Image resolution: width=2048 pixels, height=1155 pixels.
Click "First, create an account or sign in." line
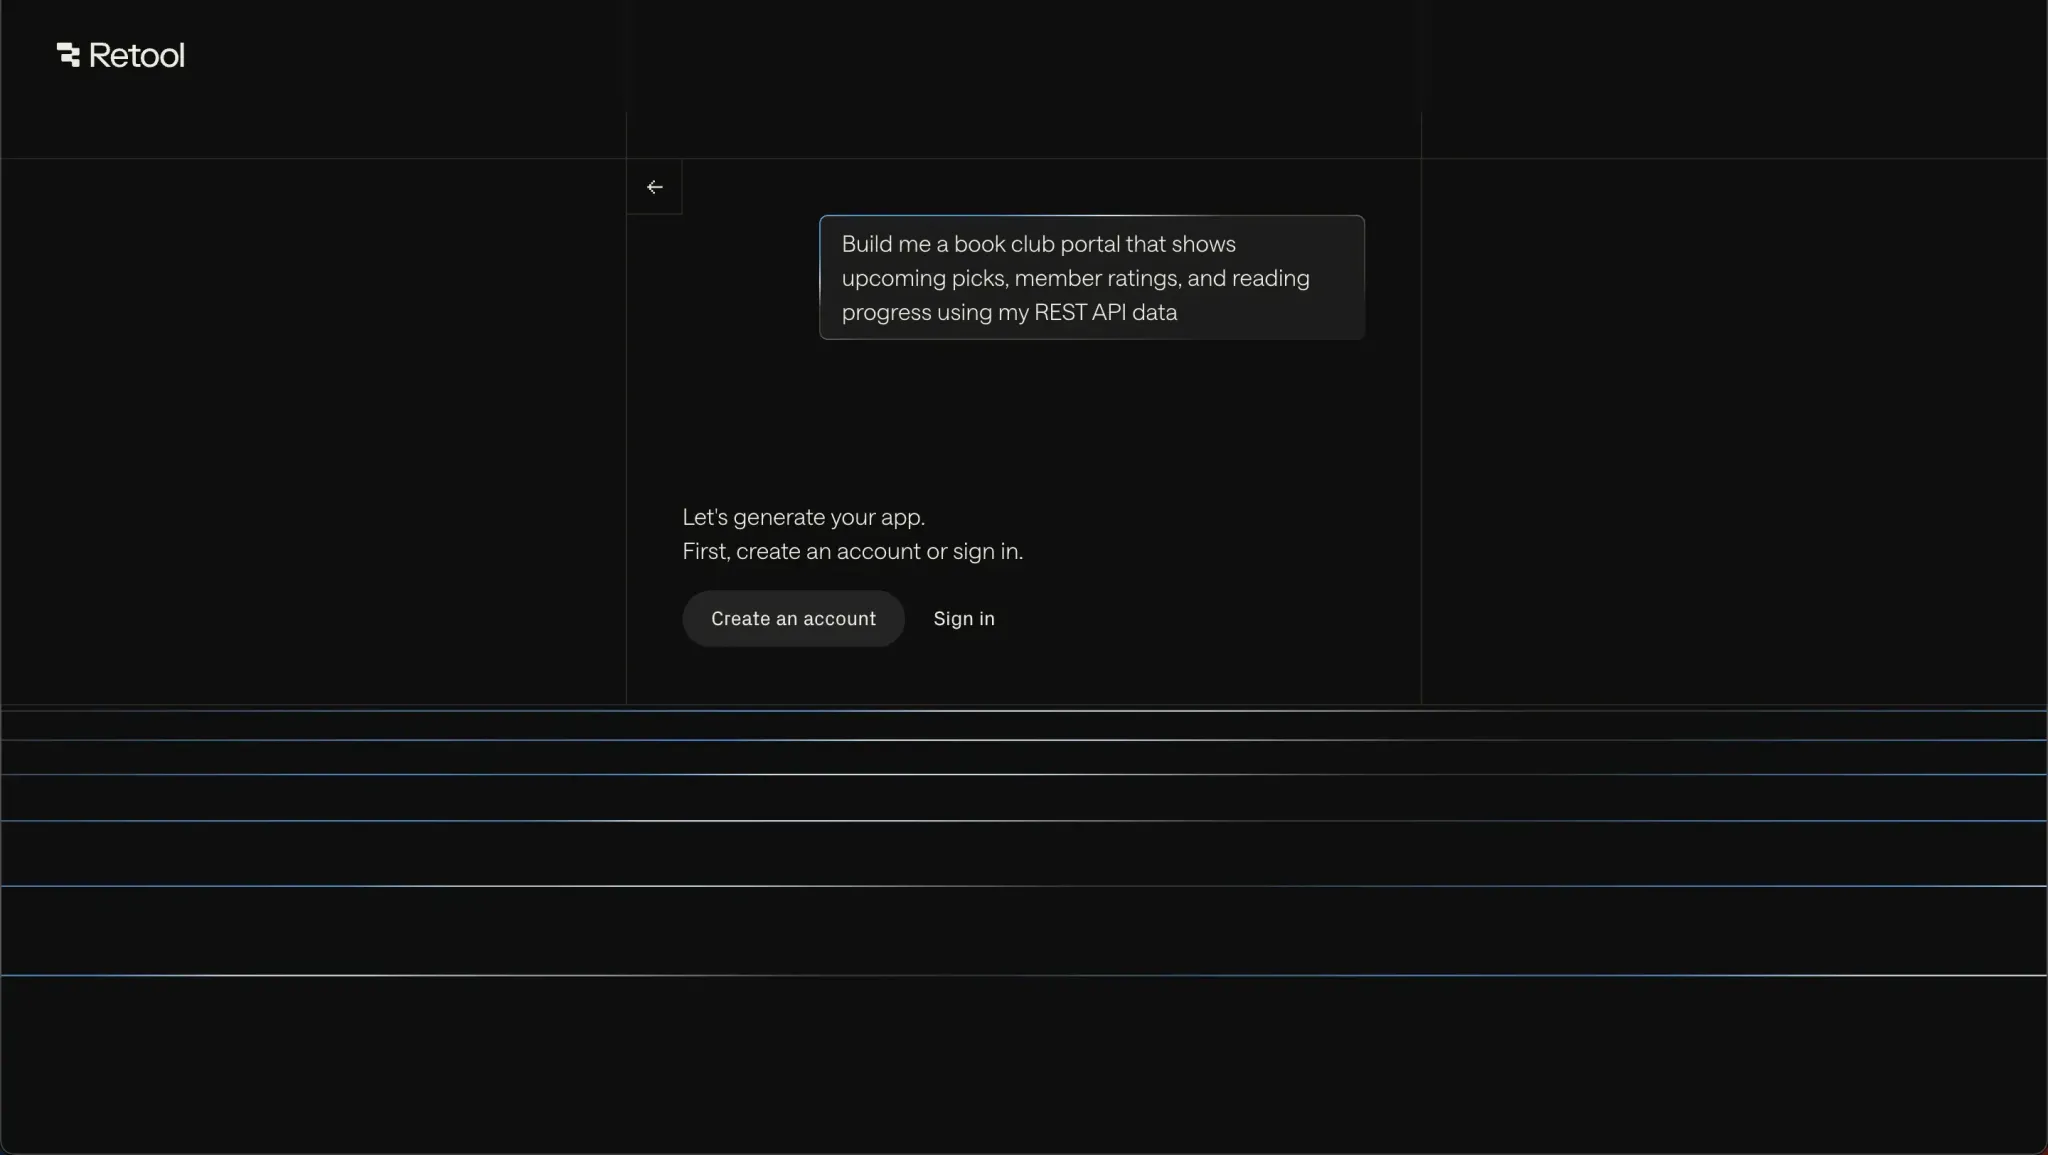(x=852, y=551)
